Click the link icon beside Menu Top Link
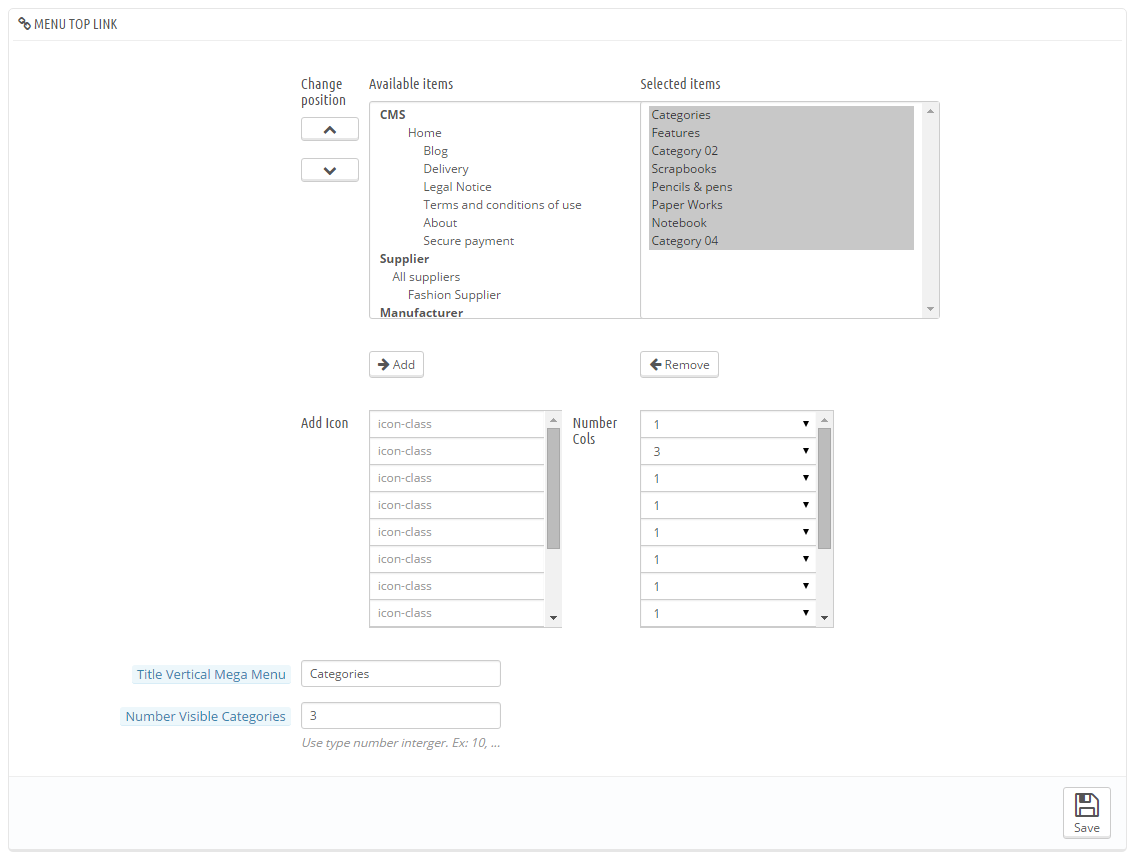Image resolution: width=1132 pixels, height=854 pixels. click(x=25, y=24)
